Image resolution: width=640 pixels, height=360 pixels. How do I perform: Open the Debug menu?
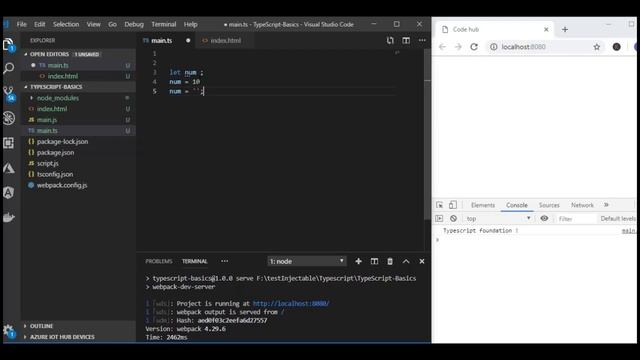click(134, 24)
